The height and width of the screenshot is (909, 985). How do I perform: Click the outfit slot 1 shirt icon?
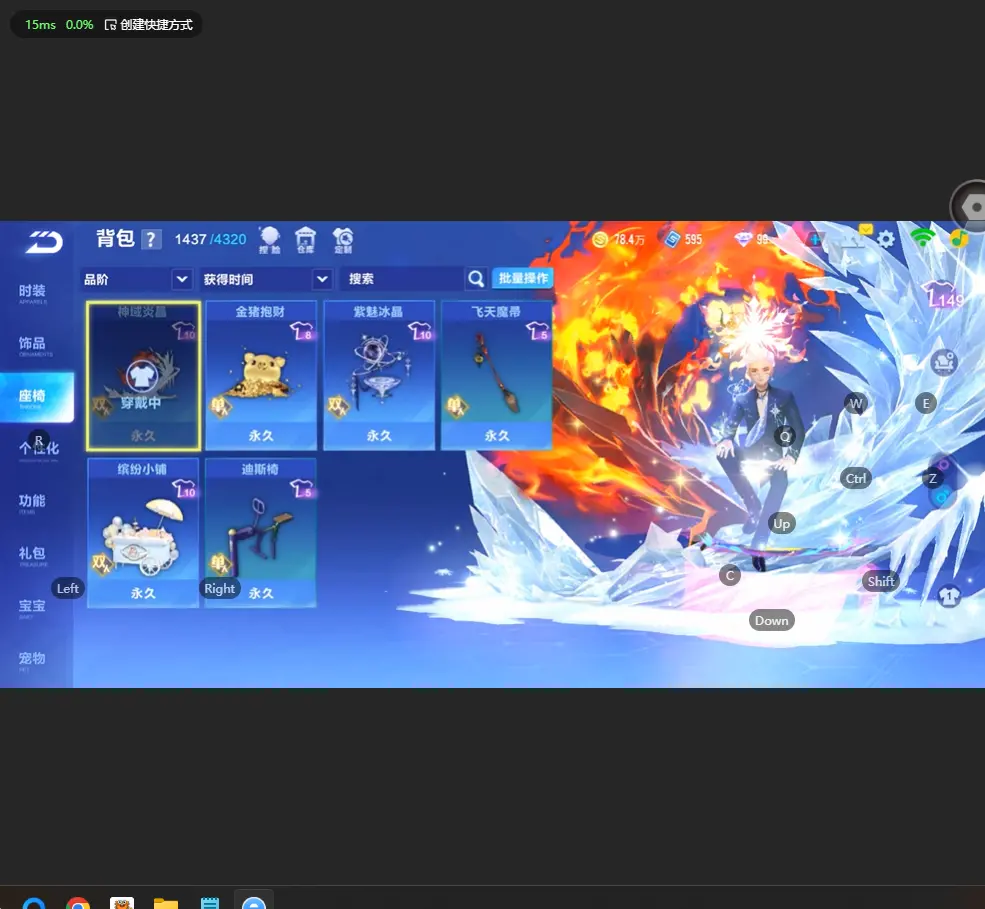949,596
